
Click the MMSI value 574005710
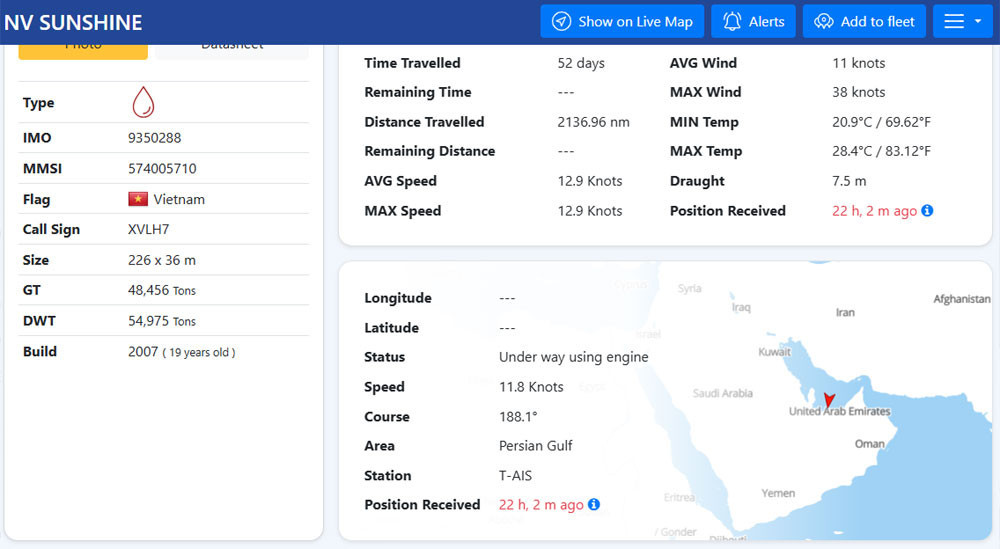(162, 169)
